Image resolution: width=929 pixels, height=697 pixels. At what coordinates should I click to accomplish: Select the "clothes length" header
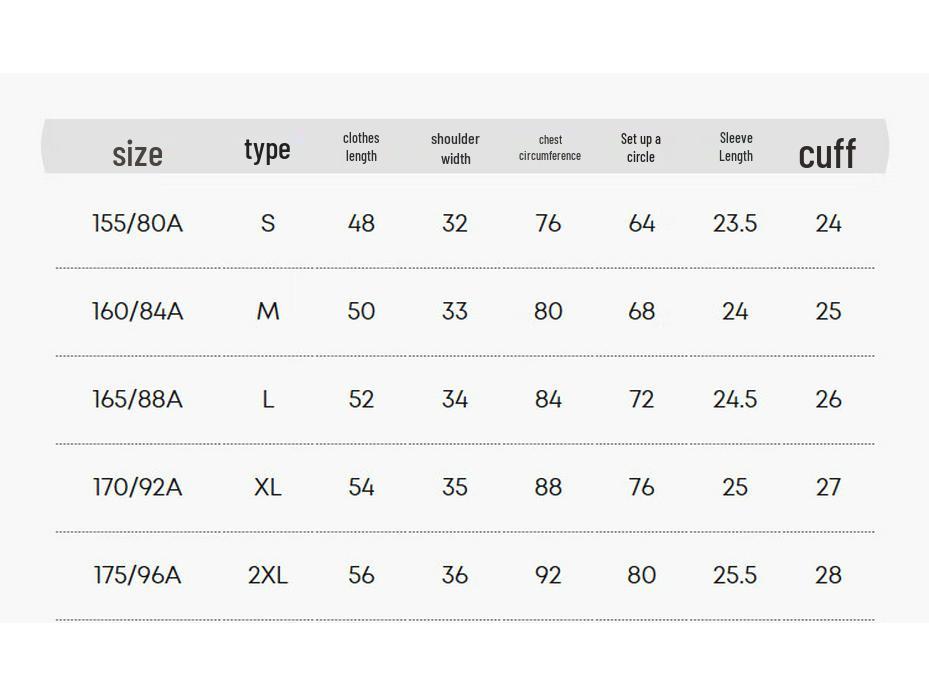point(361,147)
